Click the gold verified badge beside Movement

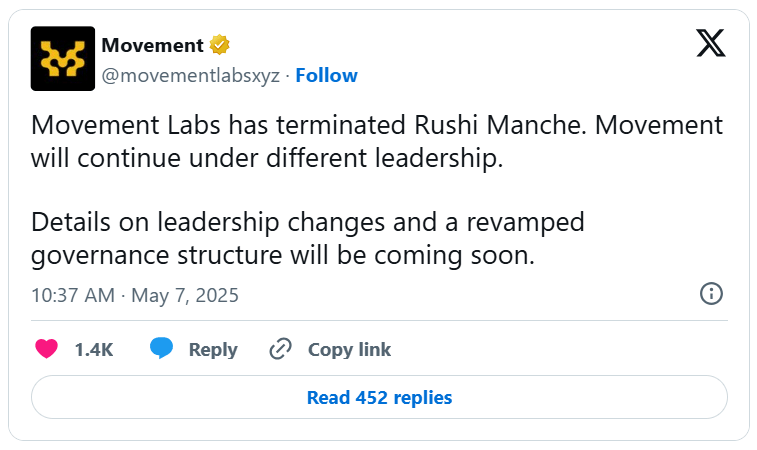(x=221, y=46)
